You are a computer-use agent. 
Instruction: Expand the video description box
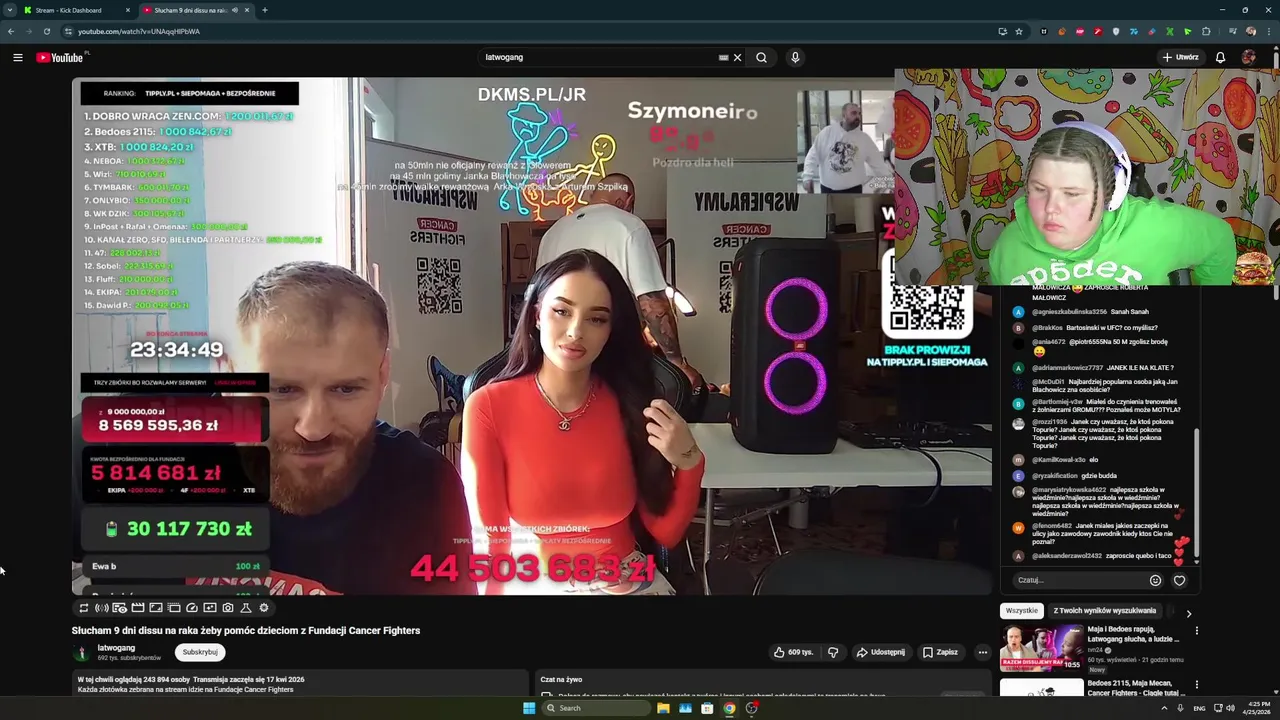coord(300,684)
